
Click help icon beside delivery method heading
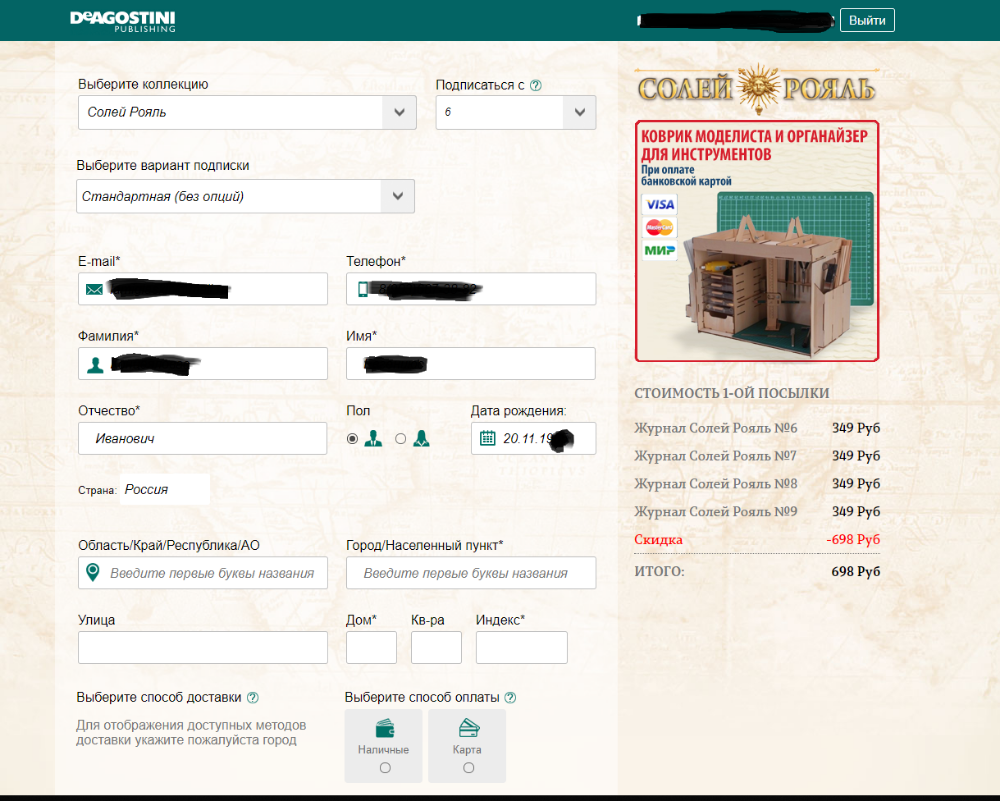(x=253, y=697)
